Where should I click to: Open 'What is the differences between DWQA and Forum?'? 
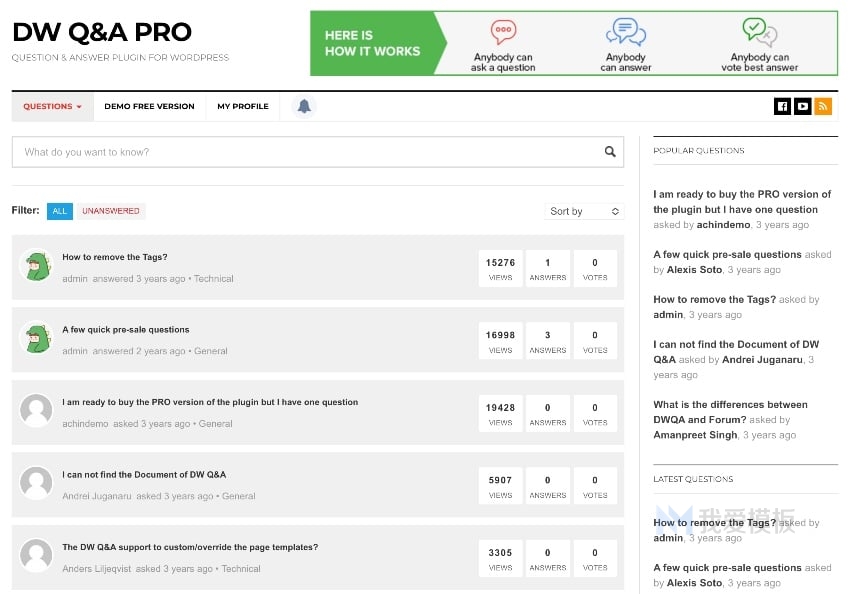coord(730,412)
